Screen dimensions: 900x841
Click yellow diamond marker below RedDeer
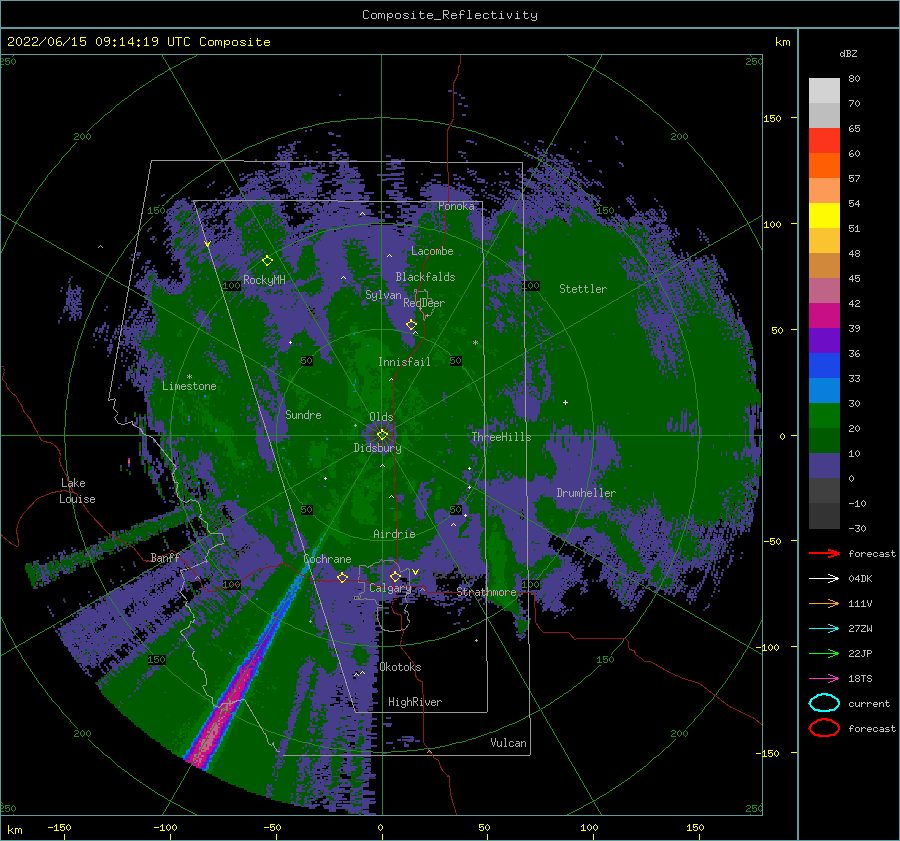411,325
